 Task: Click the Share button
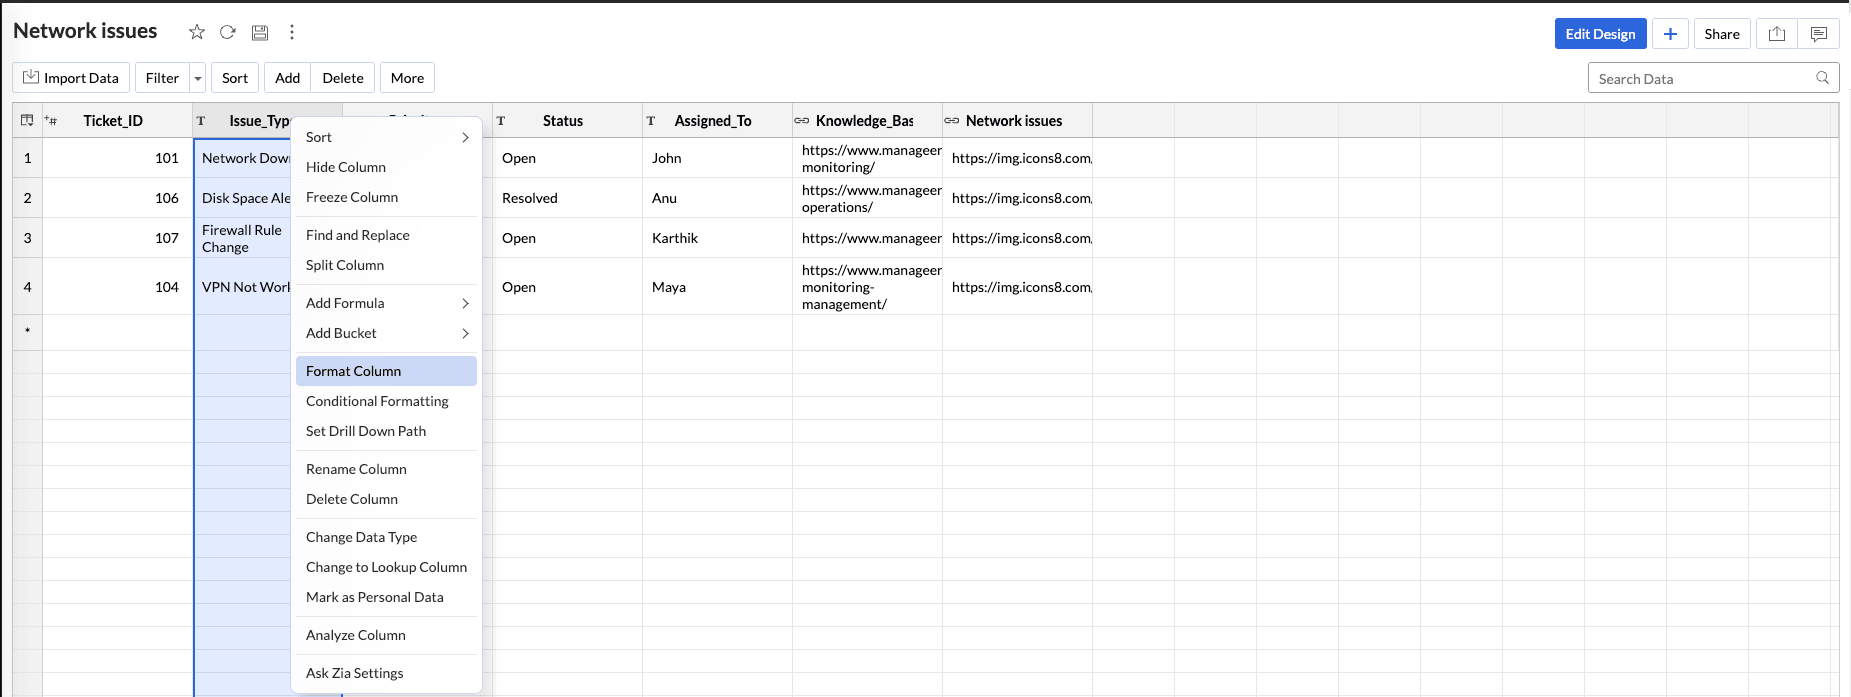click(x=1722, y=34)
